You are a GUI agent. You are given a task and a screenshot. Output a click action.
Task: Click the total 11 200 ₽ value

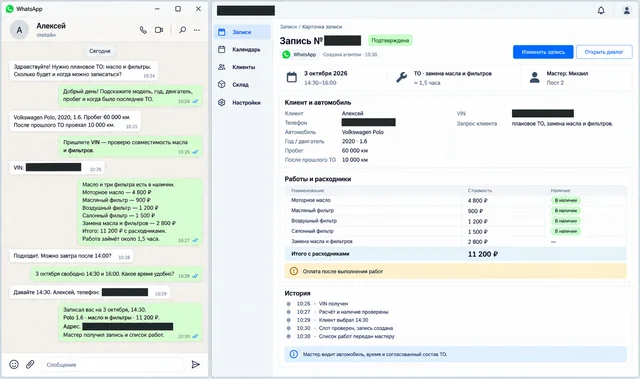click(x=482, y=254)
